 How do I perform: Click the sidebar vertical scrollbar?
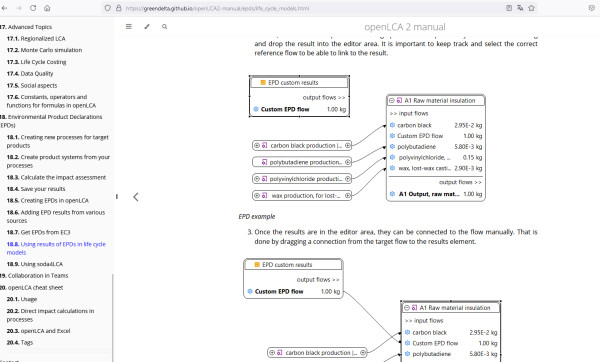pos(112,318)
